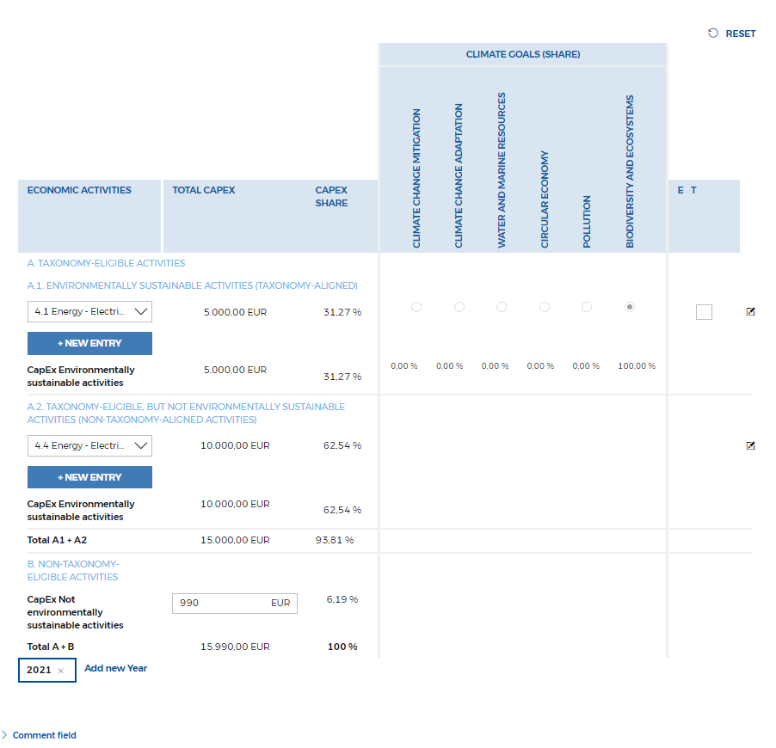Select Water and Marine Resources radio button
The image size is (776, 748).
point(501,307)
